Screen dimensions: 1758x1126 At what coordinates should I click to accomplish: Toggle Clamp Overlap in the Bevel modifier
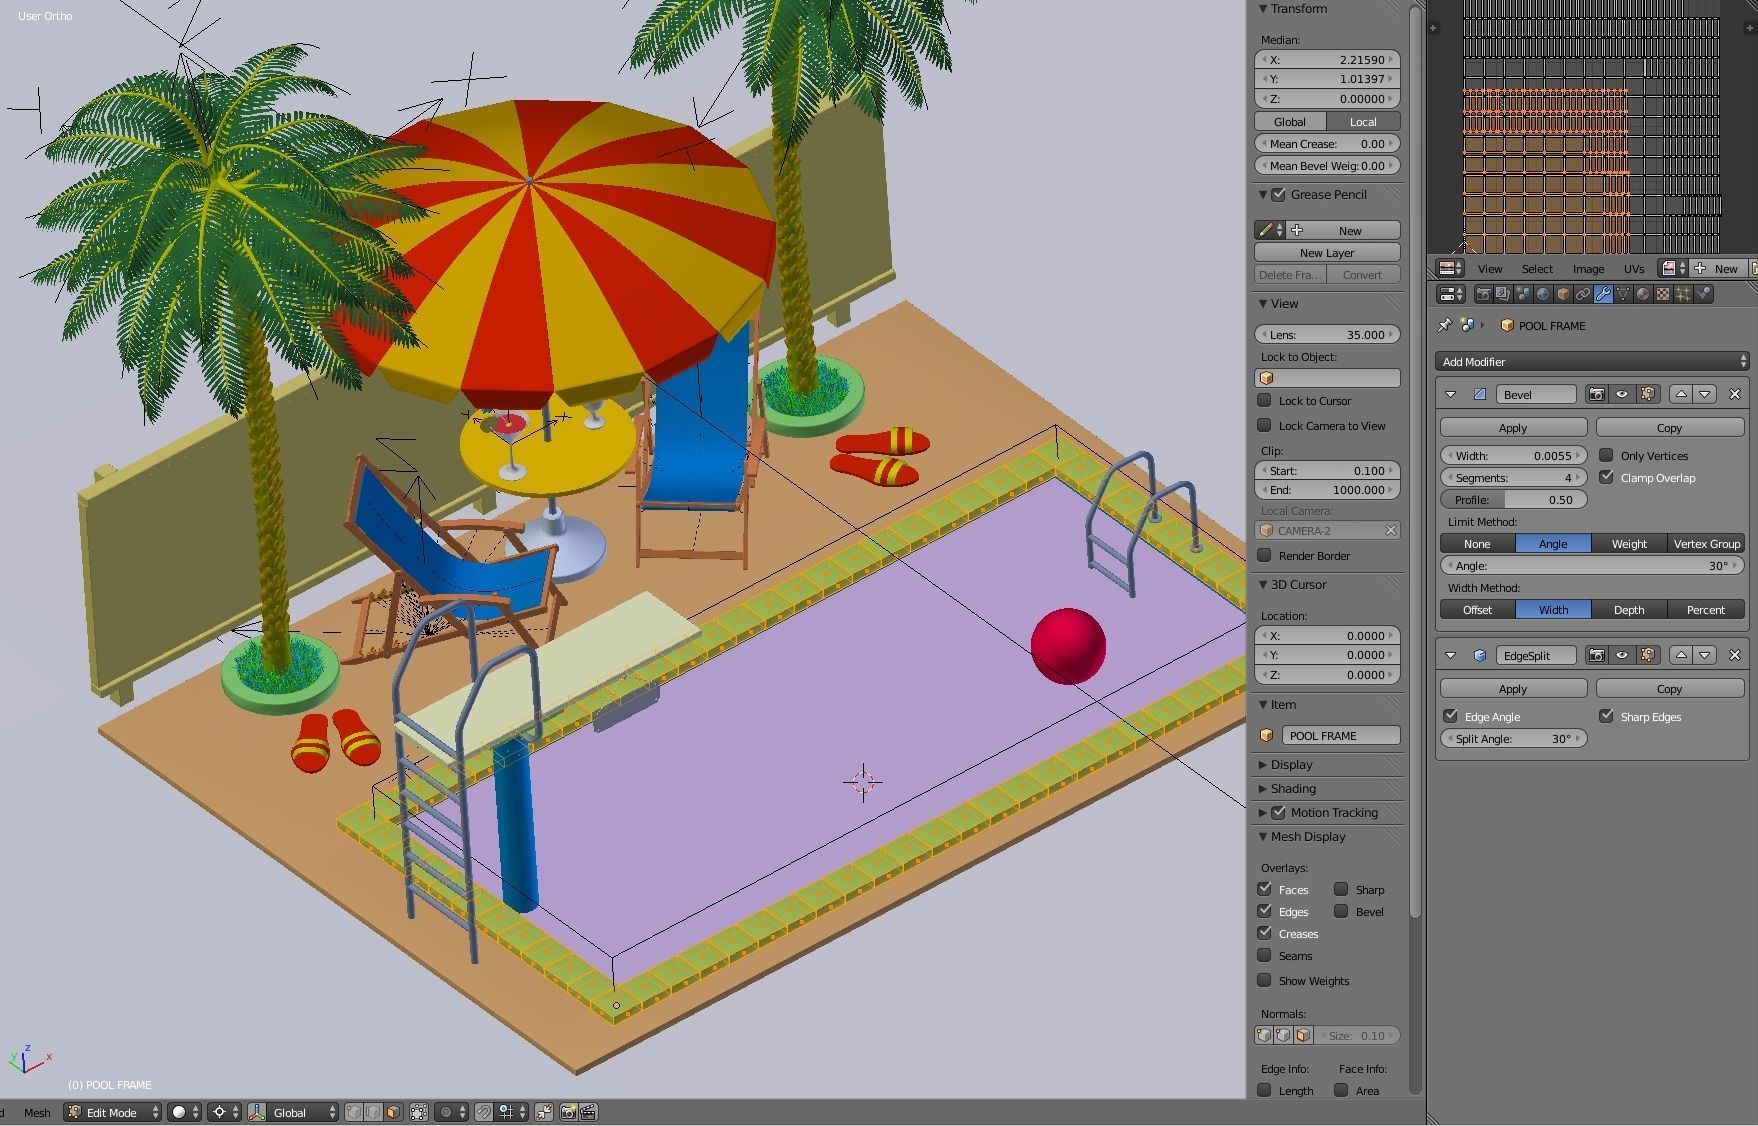[1608, 478]
